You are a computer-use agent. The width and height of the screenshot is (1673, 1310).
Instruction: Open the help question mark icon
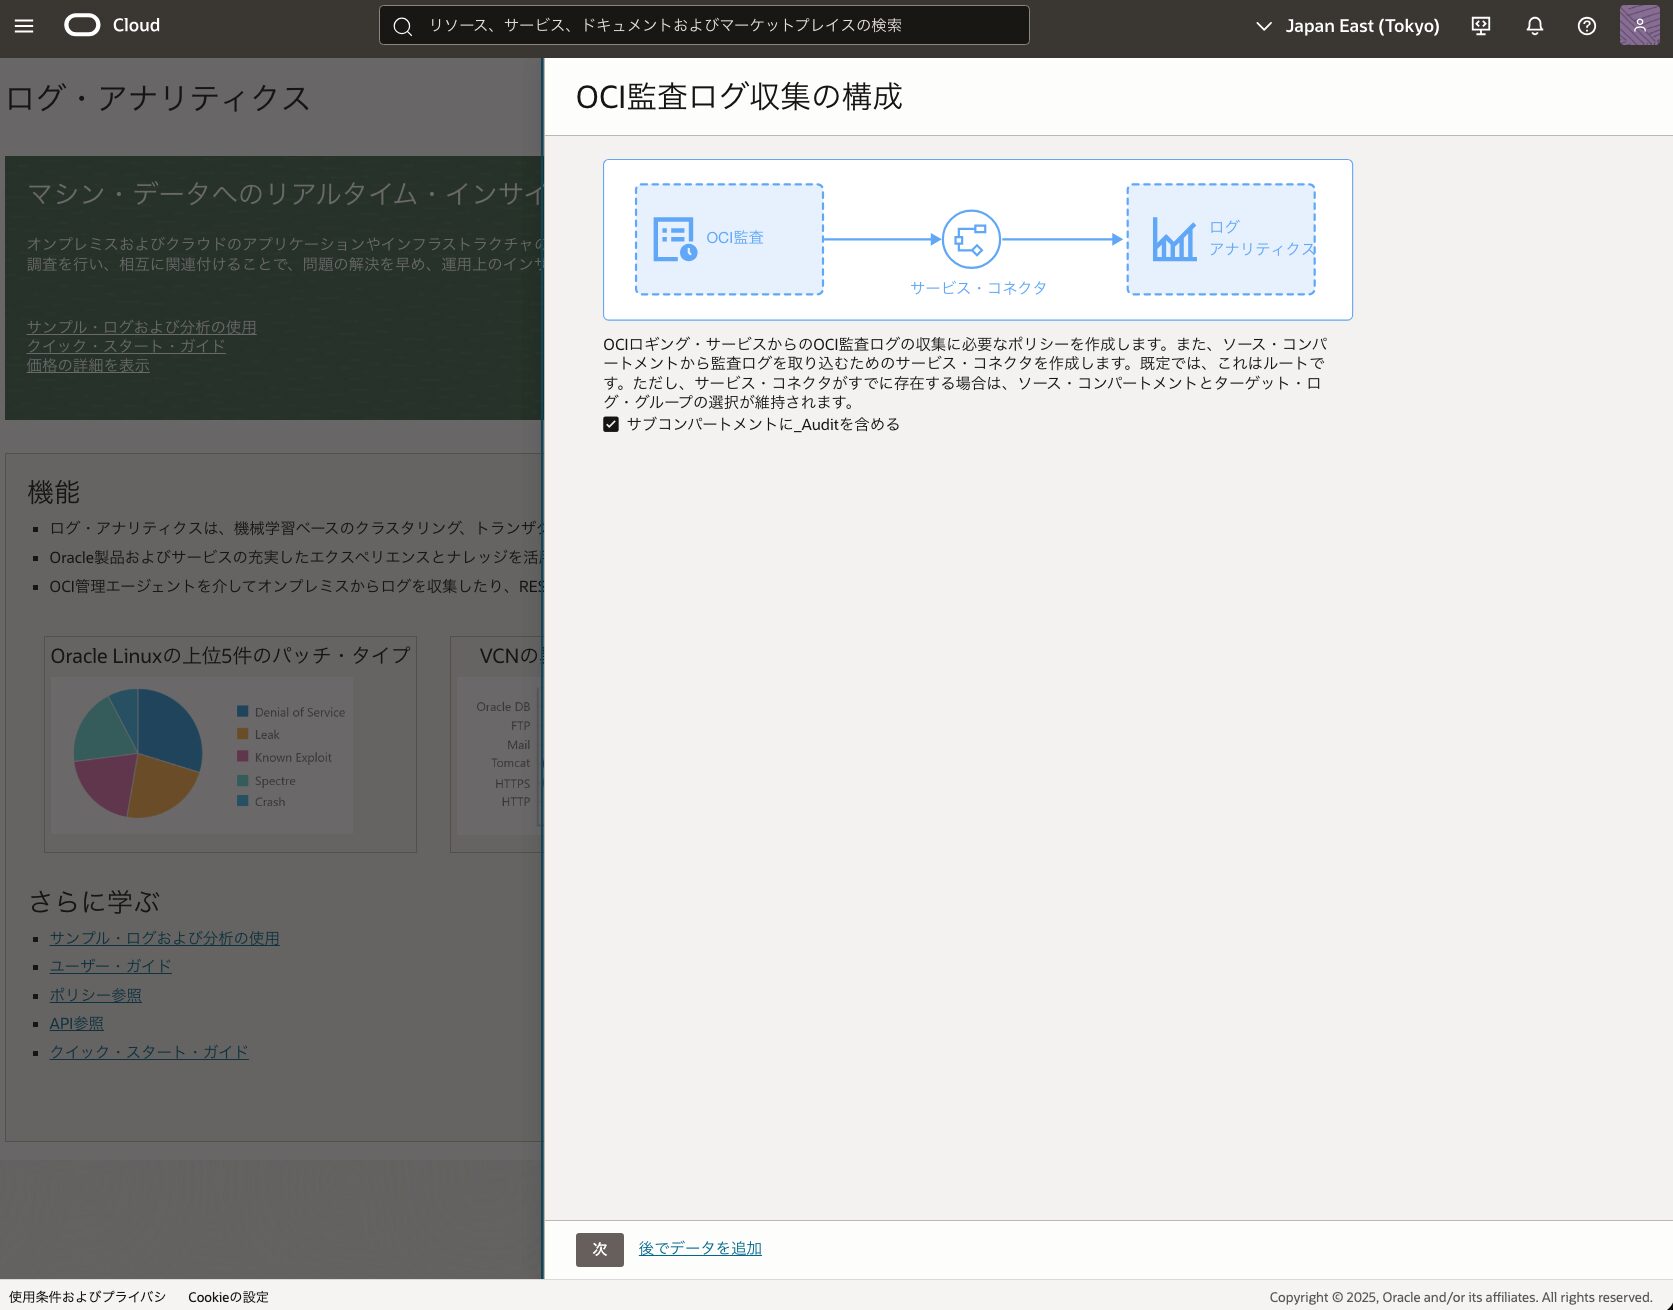tap(1587, 26)
